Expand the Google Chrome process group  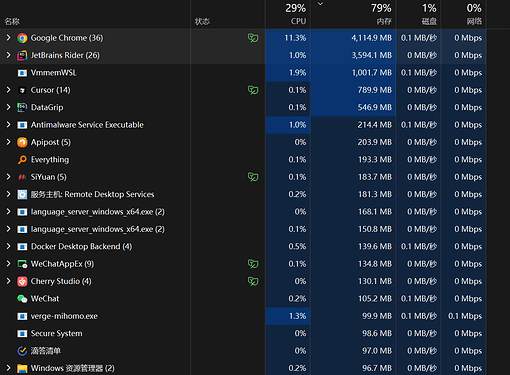tap(9, 38)
